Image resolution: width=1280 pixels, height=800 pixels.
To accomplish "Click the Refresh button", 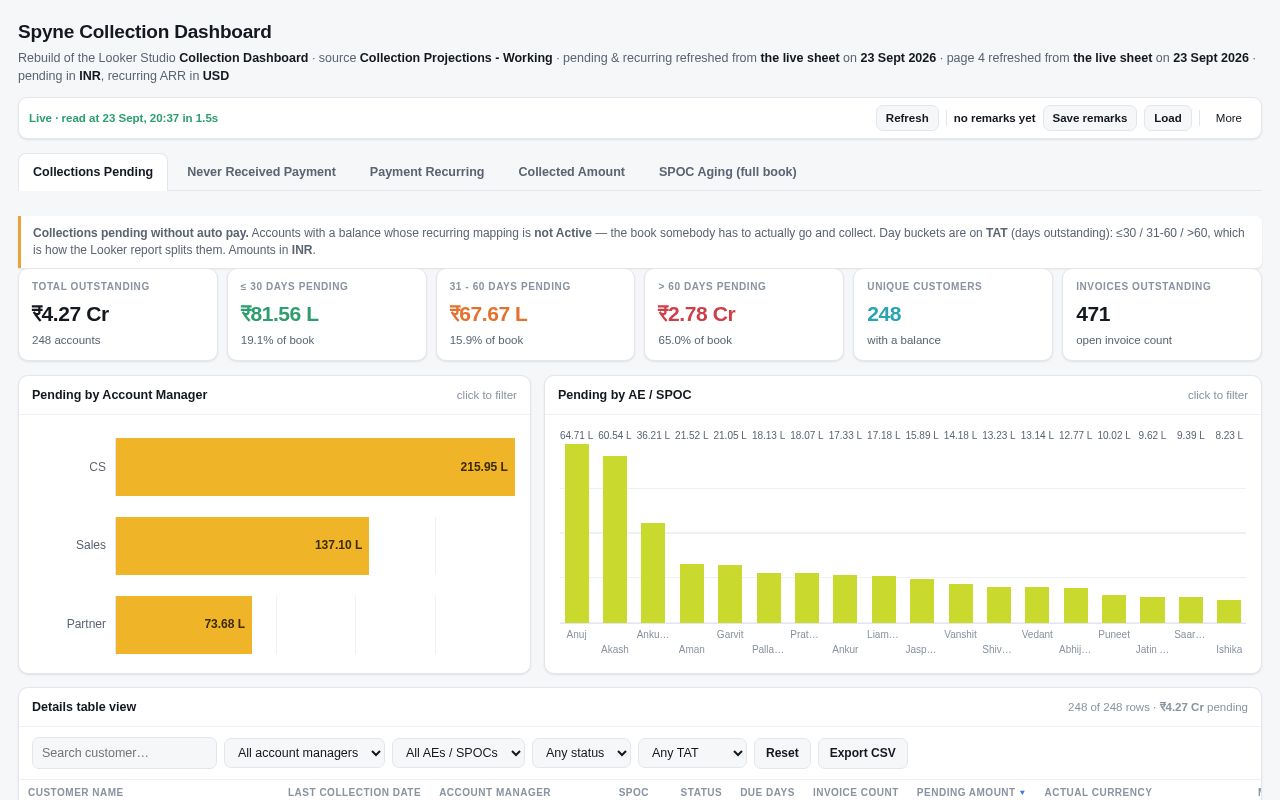I will (907, 118).
